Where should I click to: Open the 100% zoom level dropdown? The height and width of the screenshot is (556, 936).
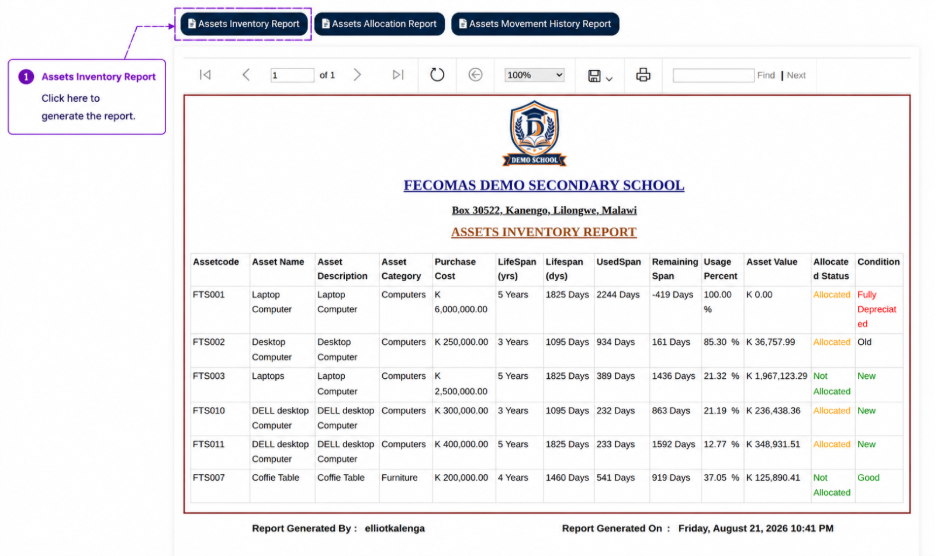click(534, 75)
